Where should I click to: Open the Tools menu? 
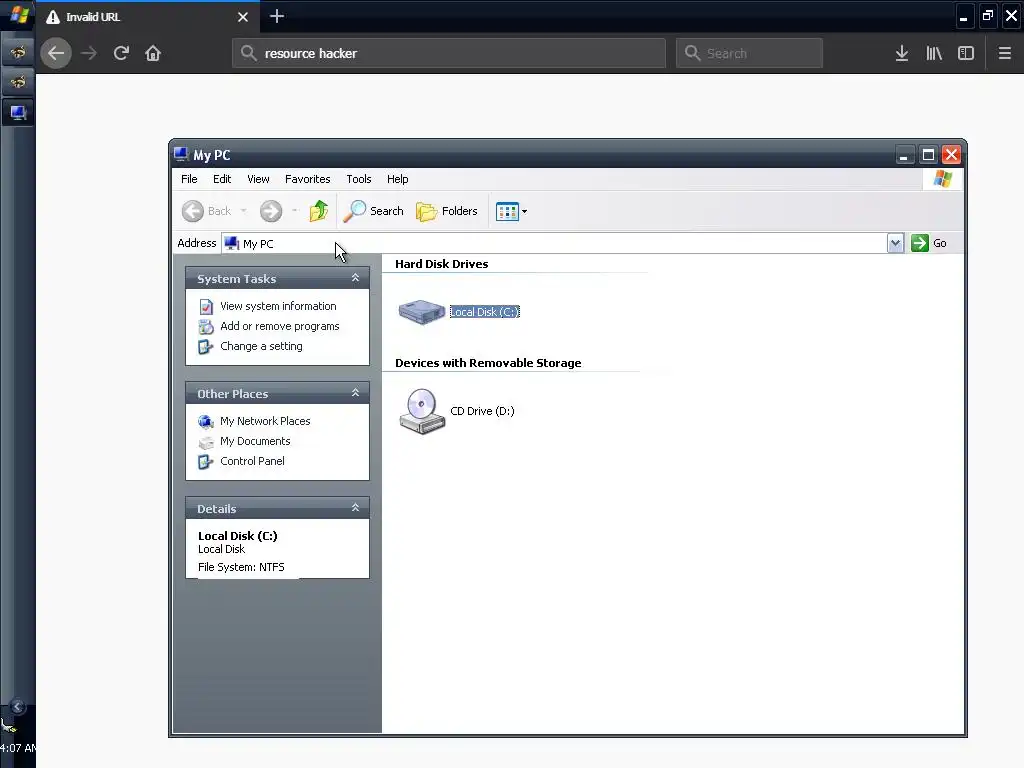[x=359, y=179]
